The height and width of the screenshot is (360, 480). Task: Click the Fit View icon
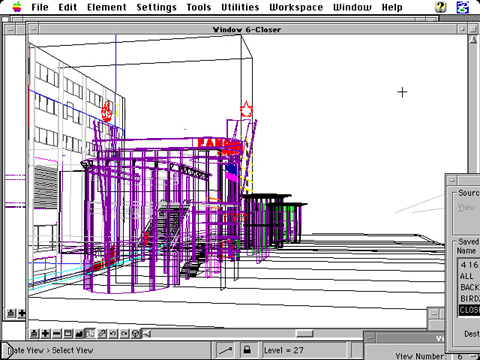[79, 333]
